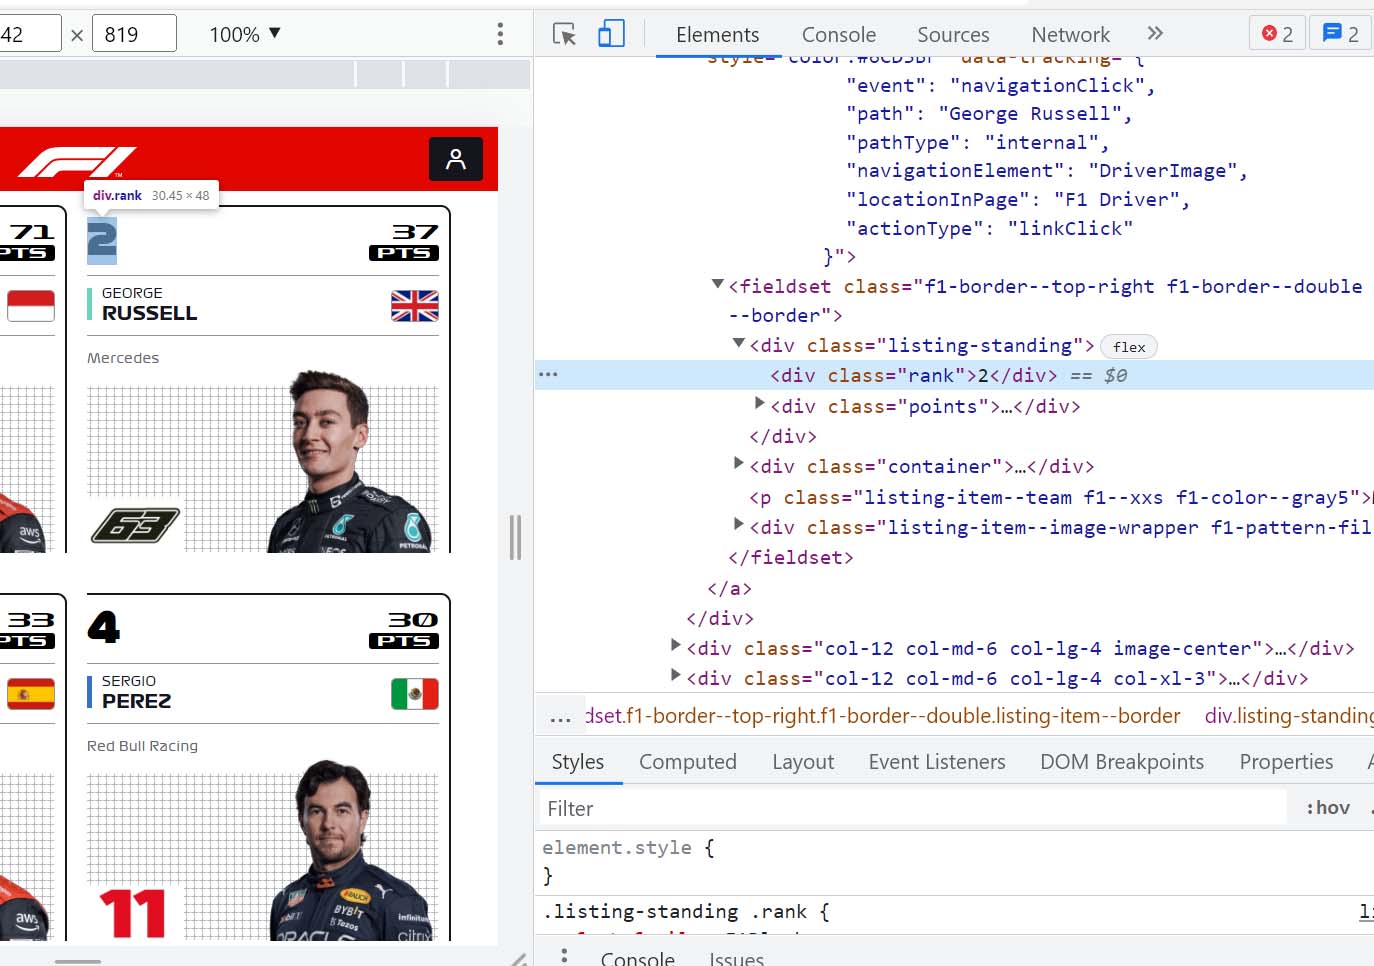
Task: Click the PEREZ driver name
Action: (136, 701)
